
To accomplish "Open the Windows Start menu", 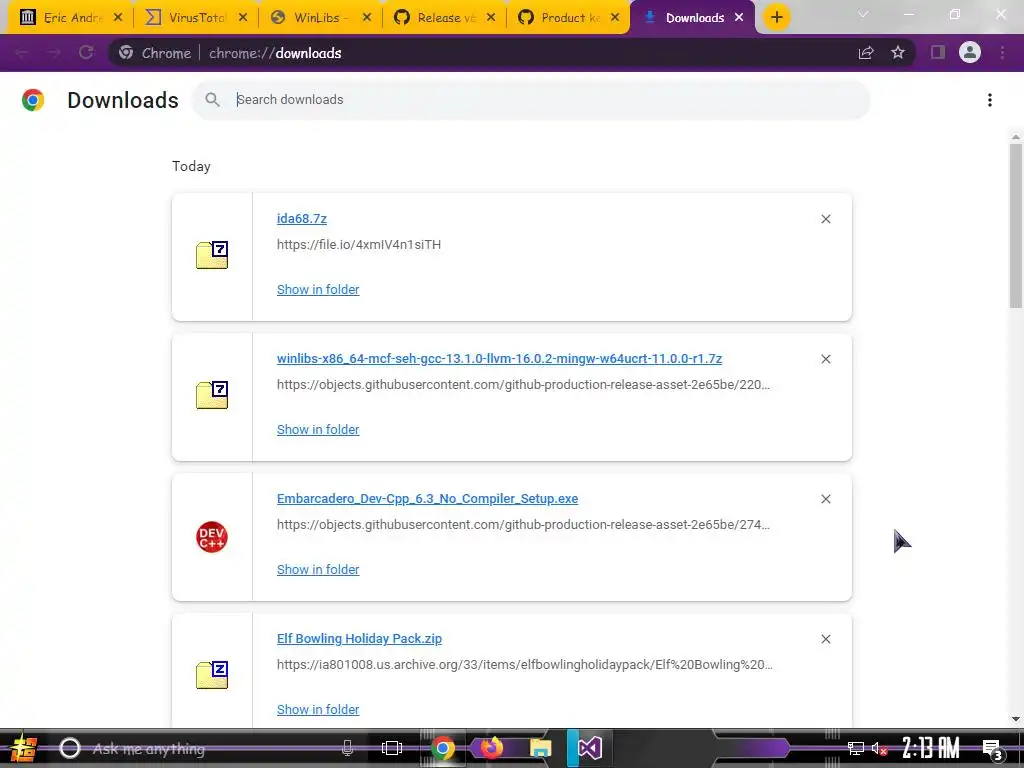I will (24, 748).
